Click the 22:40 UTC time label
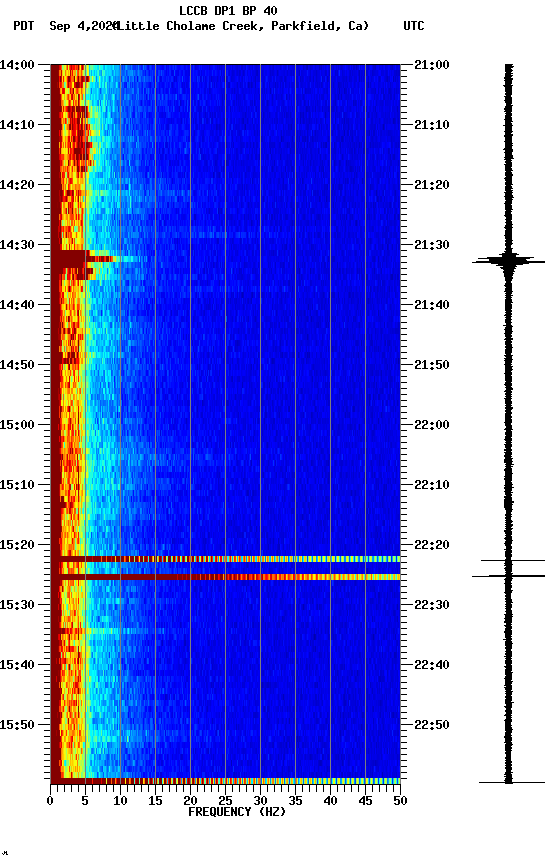 pyautogui.click(x=432, y=665)
